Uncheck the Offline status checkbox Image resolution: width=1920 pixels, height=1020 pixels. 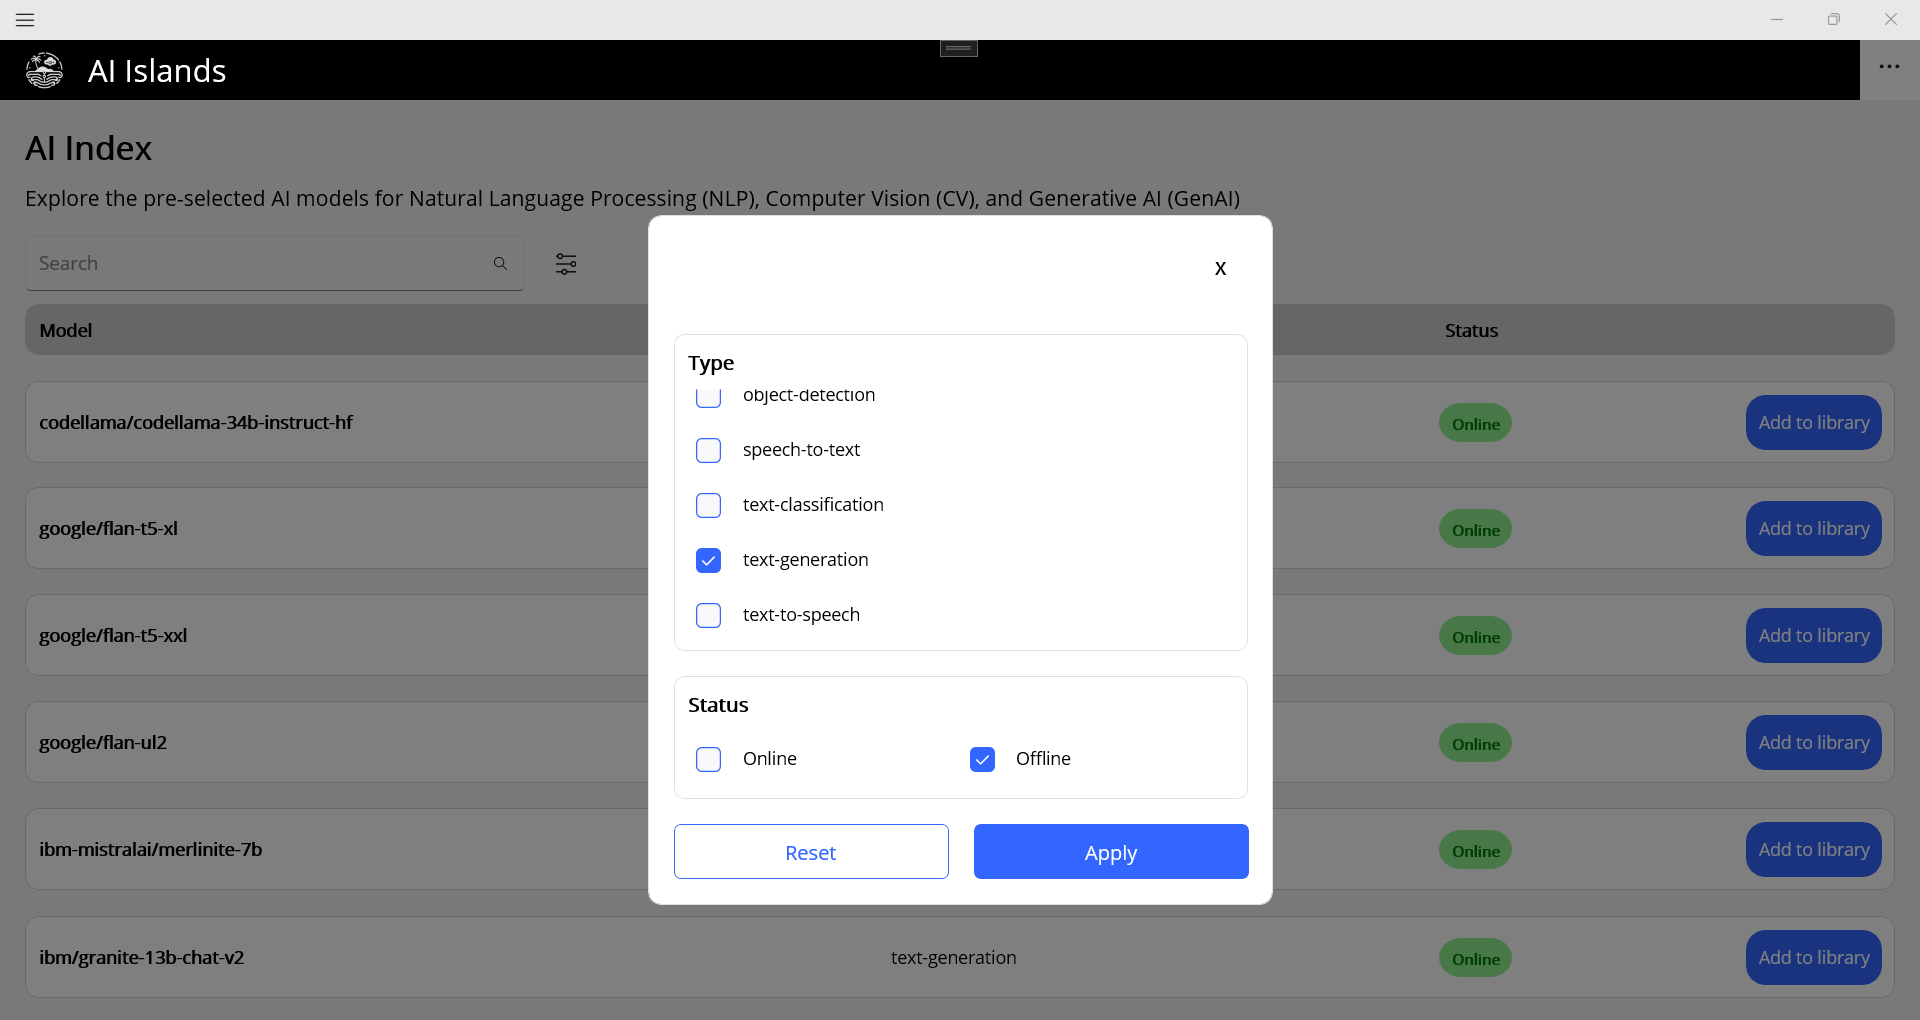[982, 759]
